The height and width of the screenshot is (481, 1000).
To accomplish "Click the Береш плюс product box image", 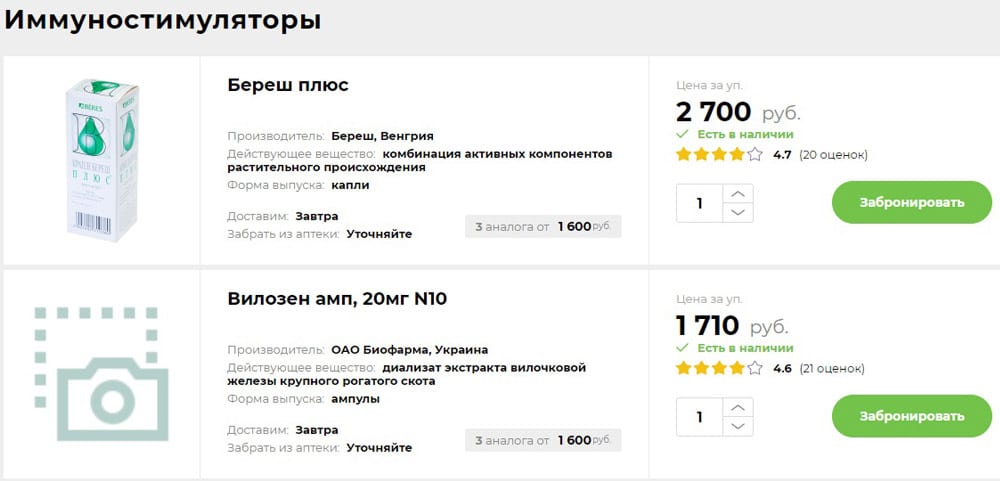I will [102, 160].
